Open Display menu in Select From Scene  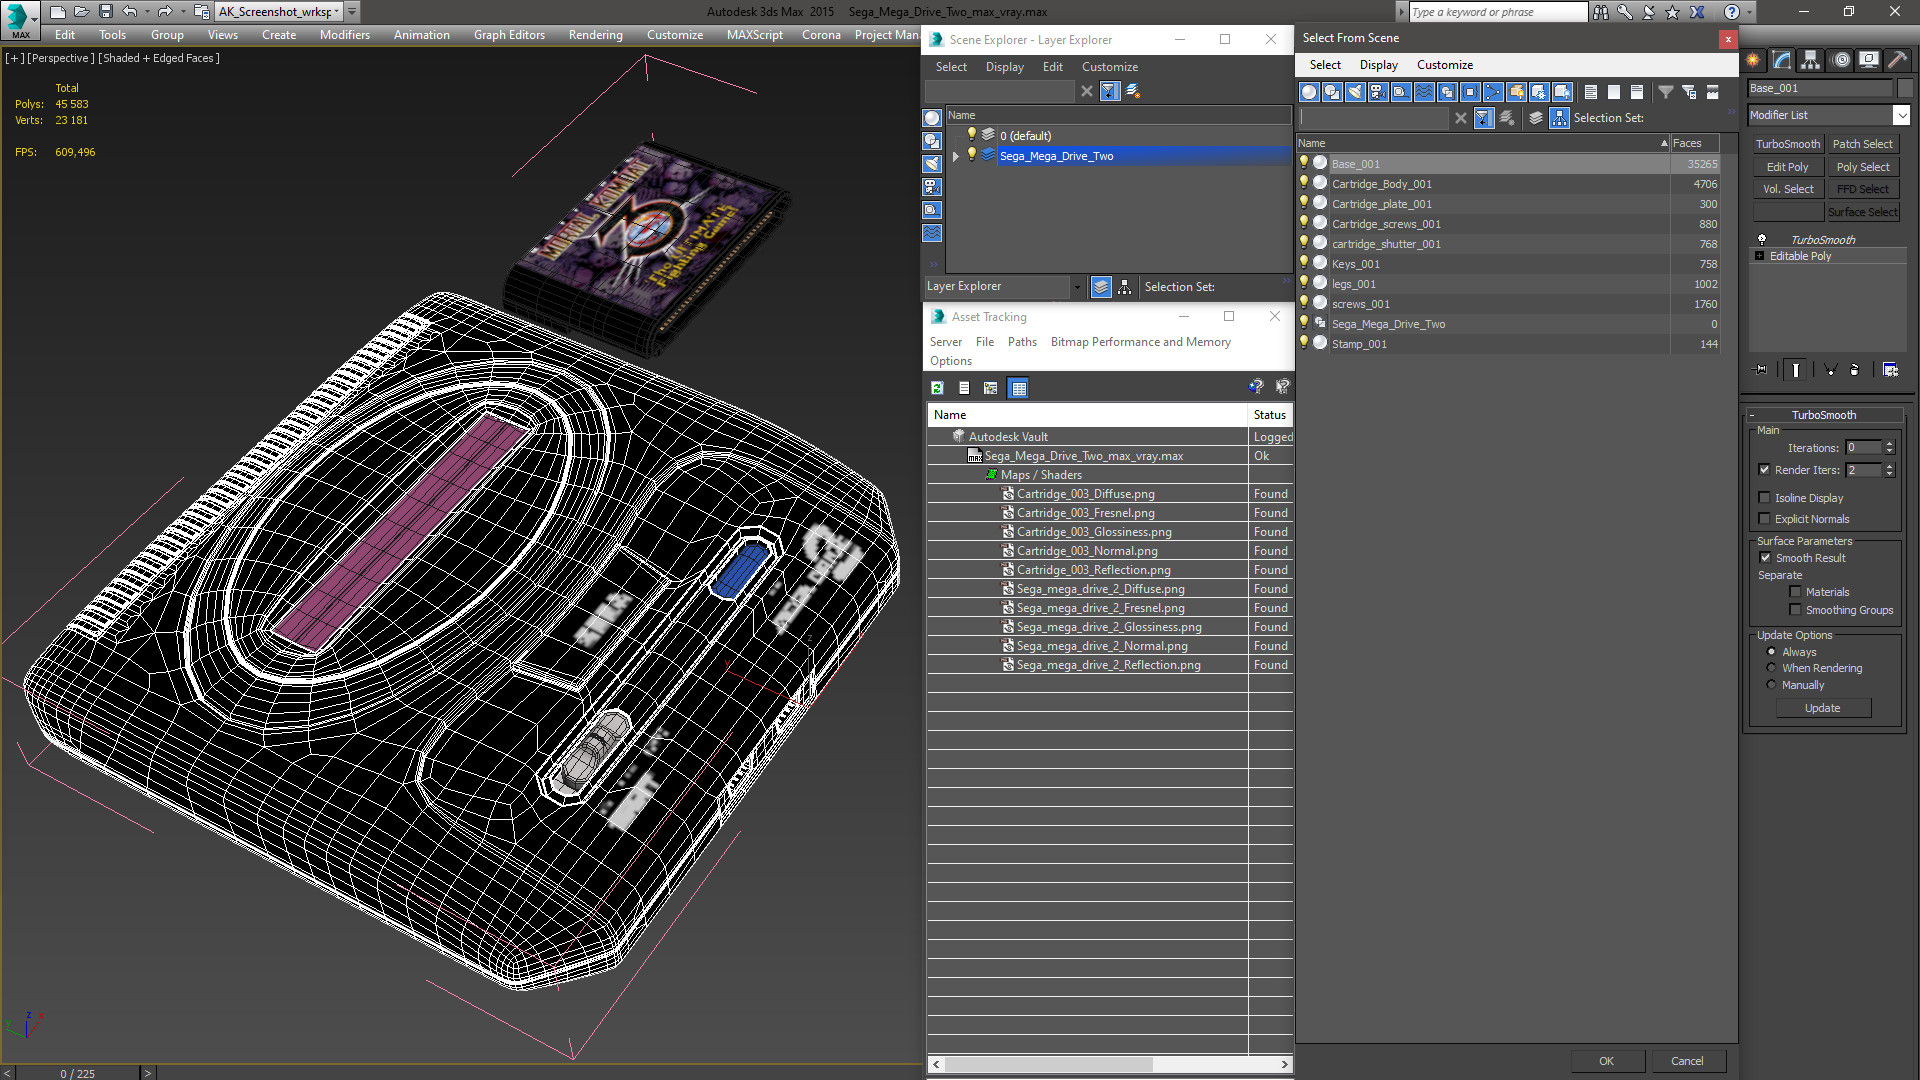click(x=1378, y=65)
